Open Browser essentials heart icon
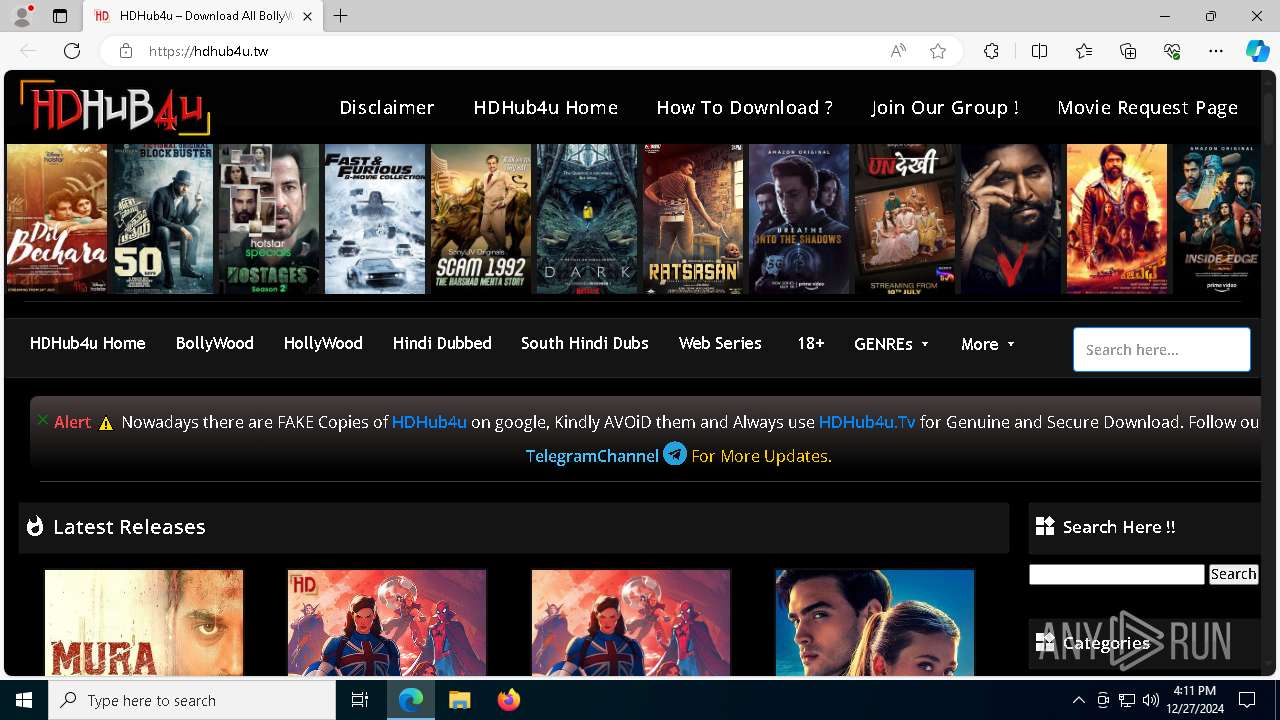This screenshot has width=1280, height=720. point(1172,51)
